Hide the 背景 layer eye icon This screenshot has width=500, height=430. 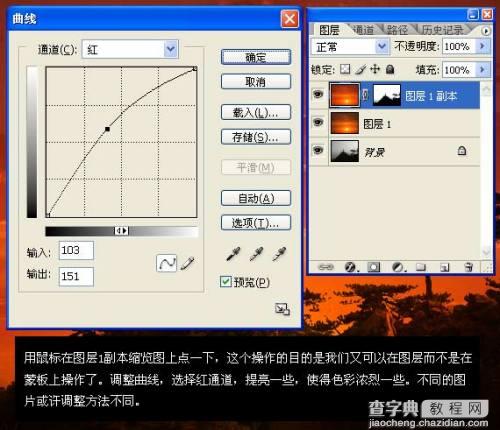(318, 150)
